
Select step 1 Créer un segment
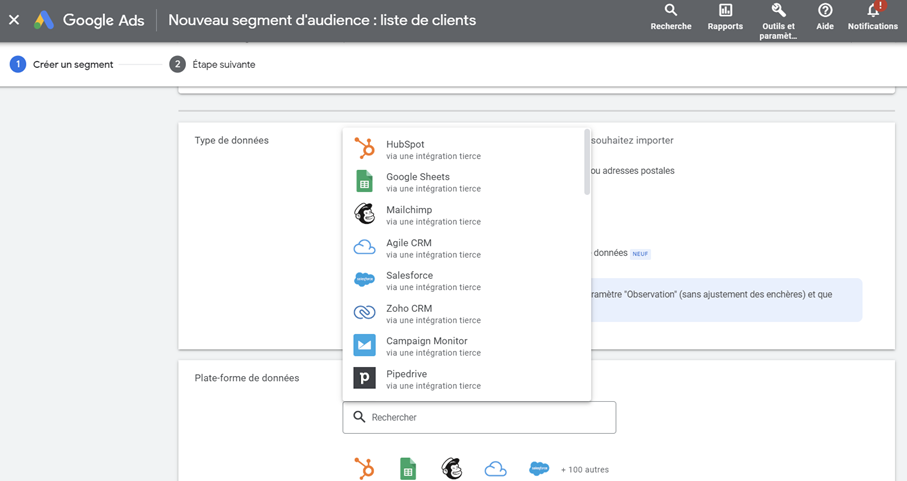[x=62, y=64]
